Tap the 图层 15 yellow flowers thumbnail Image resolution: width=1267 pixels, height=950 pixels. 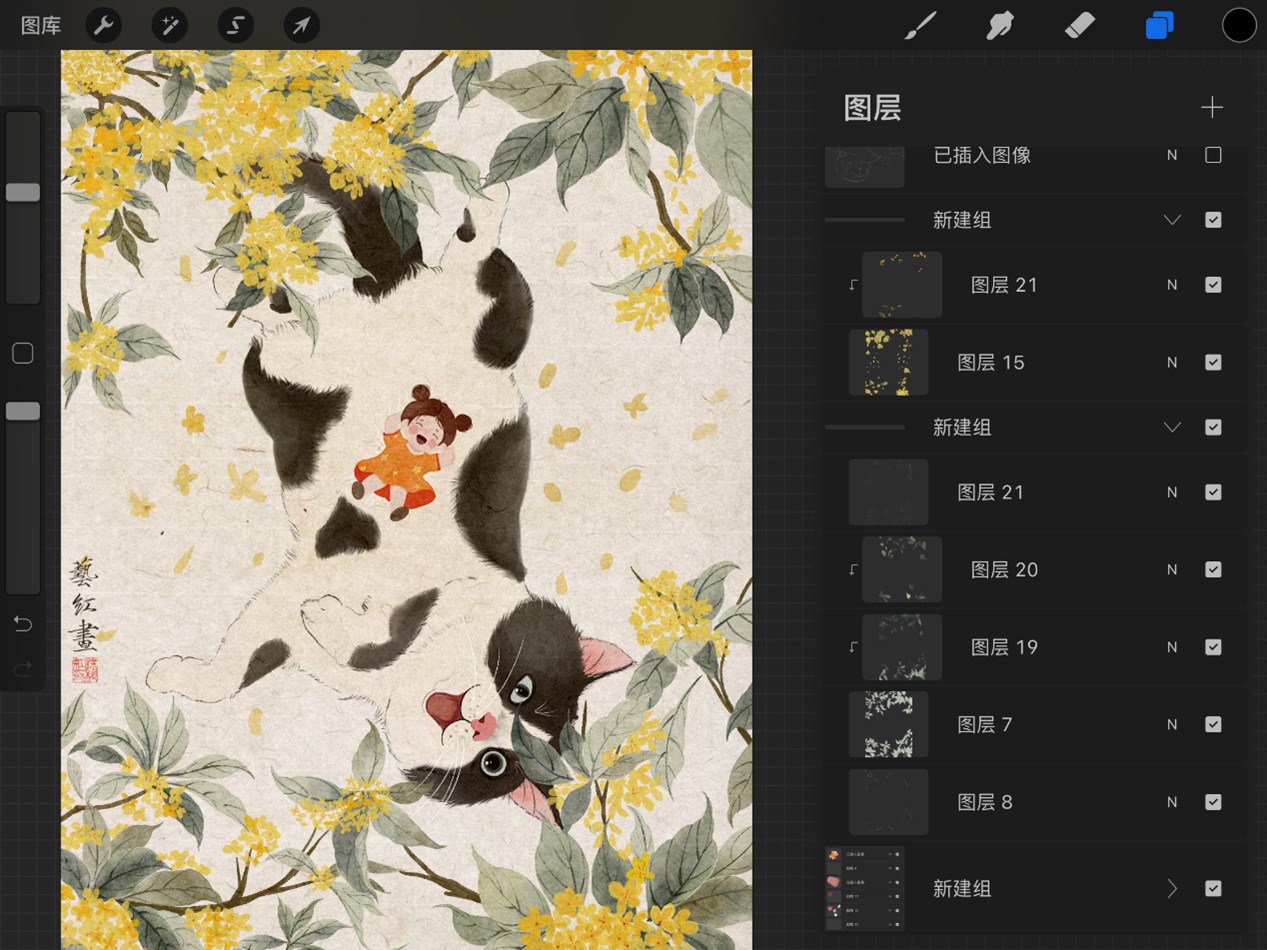pyautogui.click(x=888, y=362)
